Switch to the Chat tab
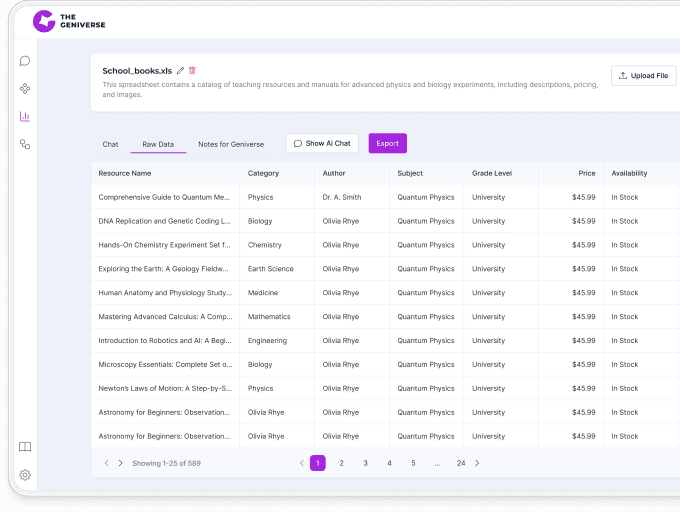This screenshot has width=680, height=512. (x=110, y=144)
